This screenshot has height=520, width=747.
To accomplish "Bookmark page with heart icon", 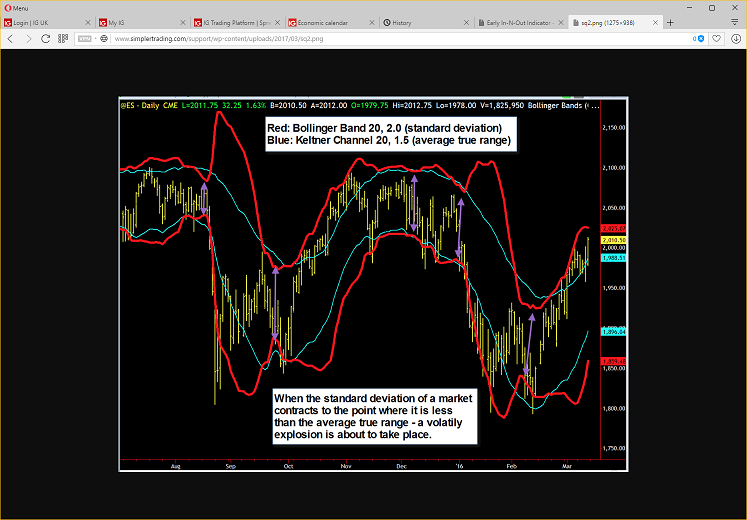I will point(717,39).
